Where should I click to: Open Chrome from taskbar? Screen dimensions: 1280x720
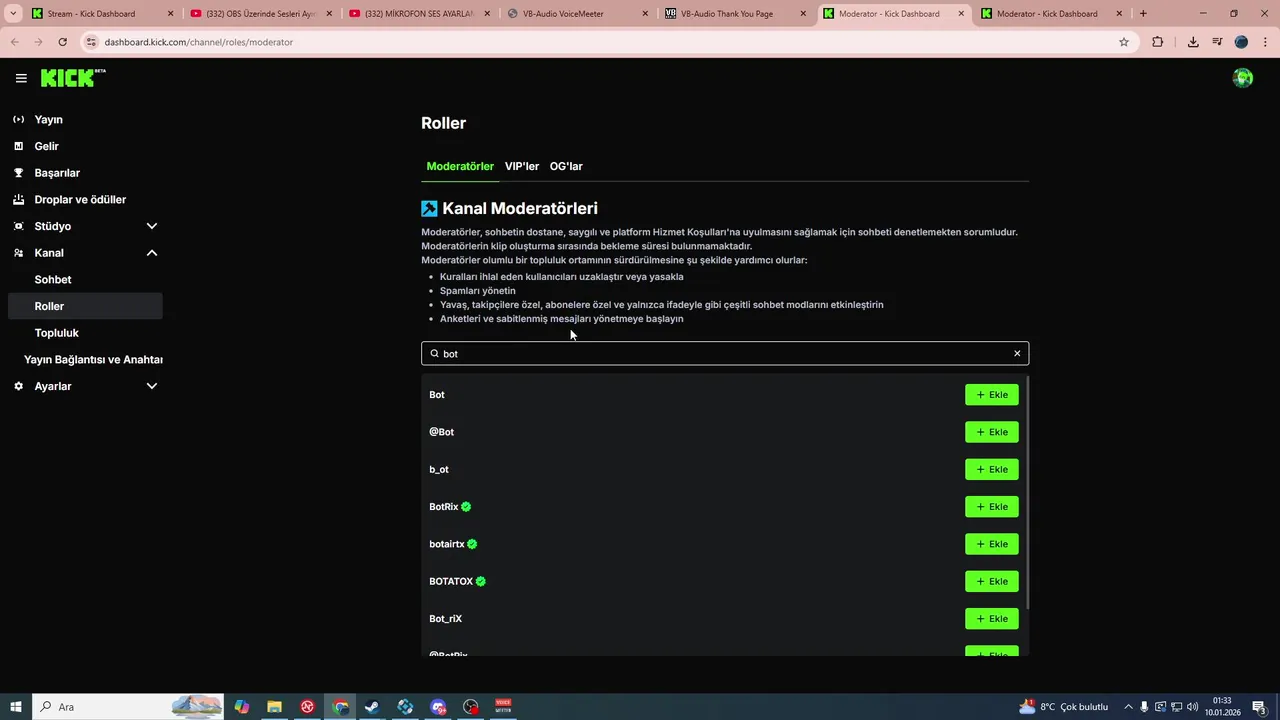pos(340,707)
